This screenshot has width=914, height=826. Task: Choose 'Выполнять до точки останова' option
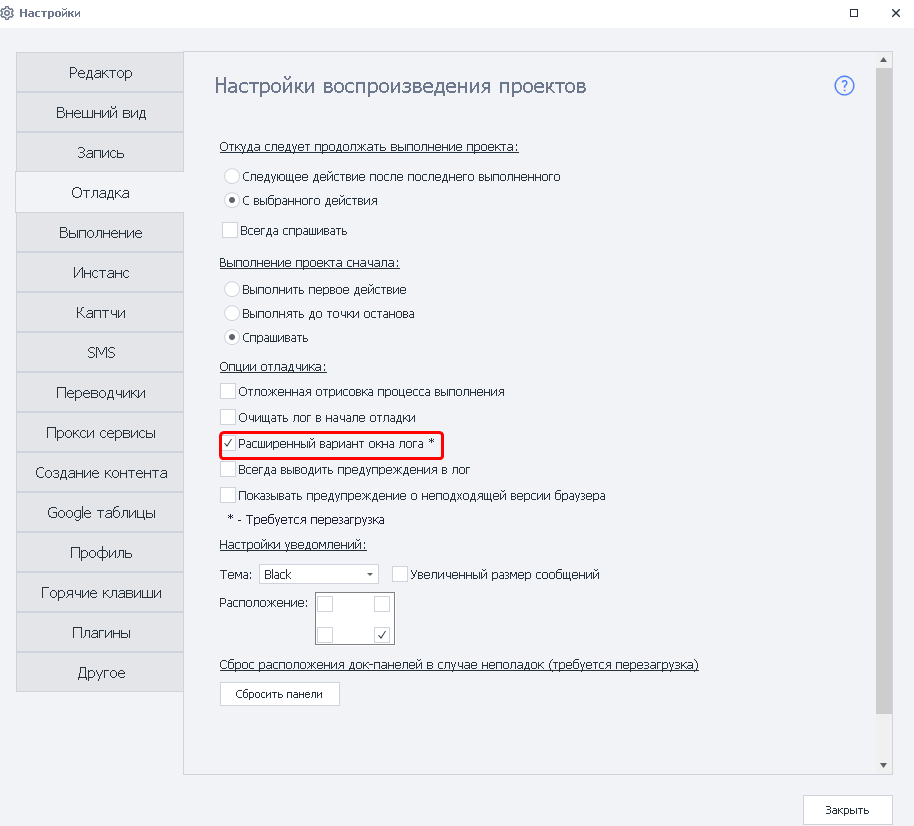point(232,313)
